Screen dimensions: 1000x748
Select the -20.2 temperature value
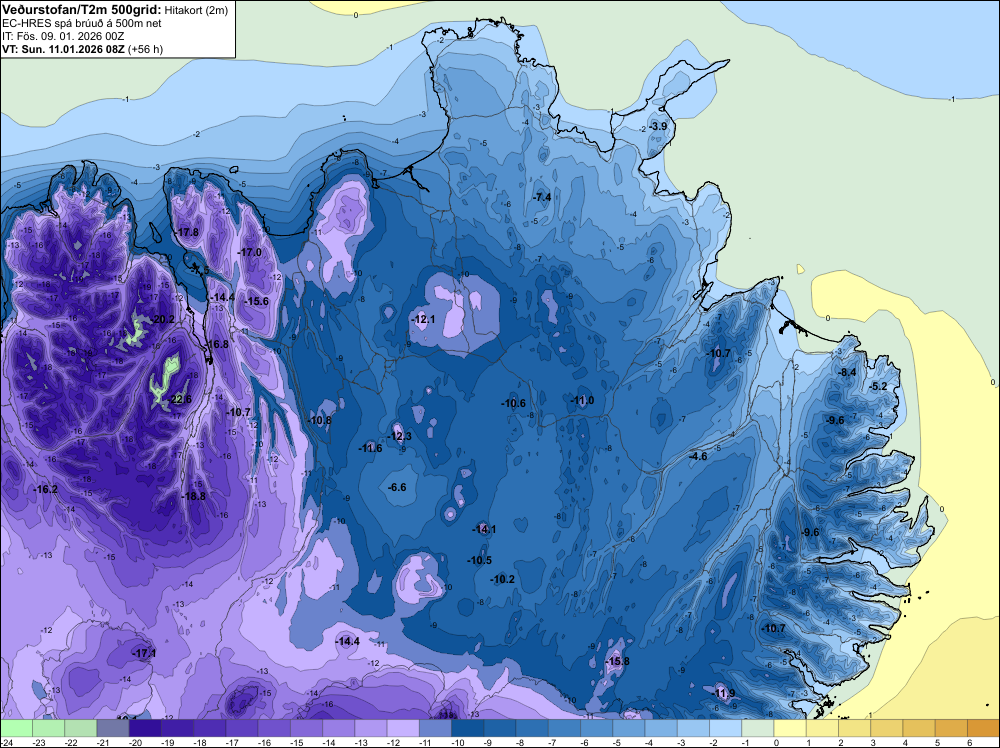pyautogui.click(x=163, y=319)
